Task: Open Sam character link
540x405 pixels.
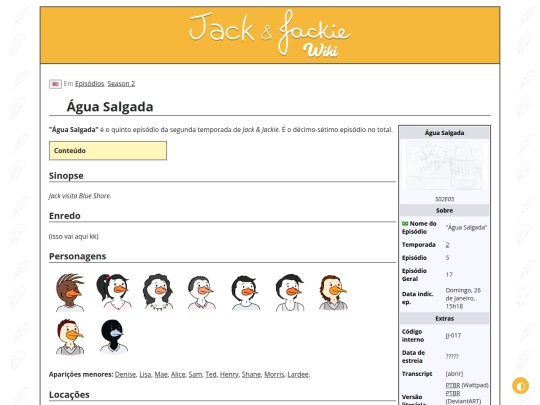Action: 195,374
